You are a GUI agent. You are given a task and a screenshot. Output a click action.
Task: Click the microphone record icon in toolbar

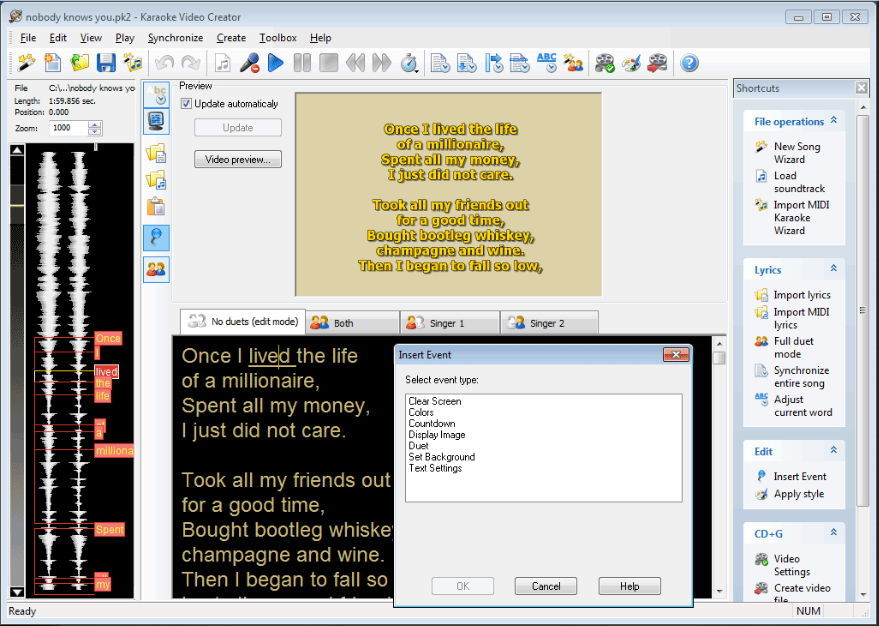coord(249,63)
